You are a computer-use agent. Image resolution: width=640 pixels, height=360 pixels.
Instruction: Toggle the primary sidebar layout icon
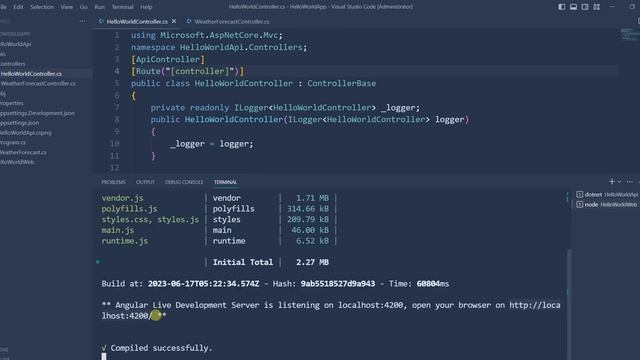tap(562, 7)
